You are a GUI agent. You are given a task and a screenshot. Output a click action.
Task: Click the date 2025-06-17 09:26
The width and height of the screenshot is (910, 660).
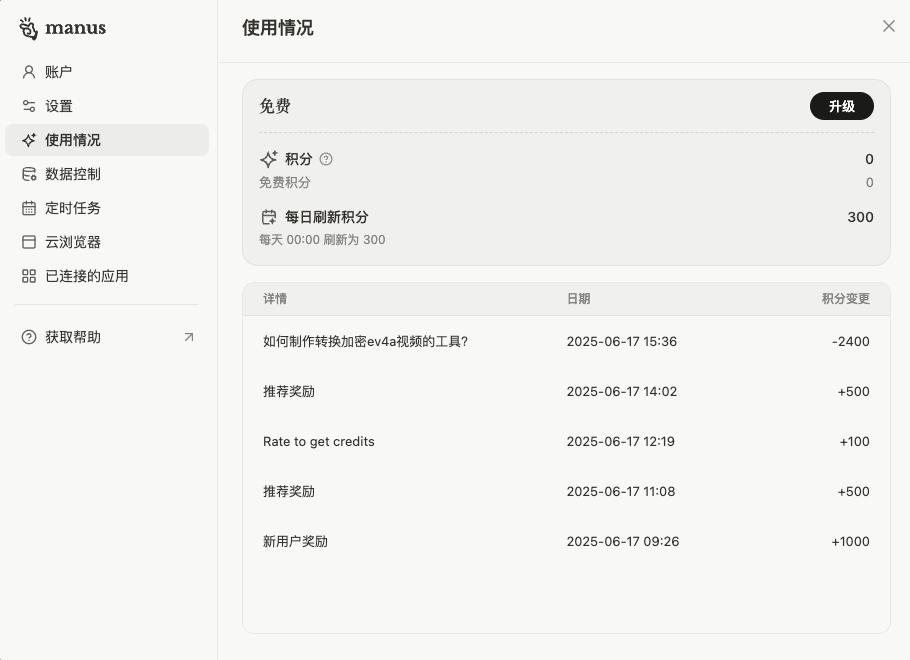point(623,541)
